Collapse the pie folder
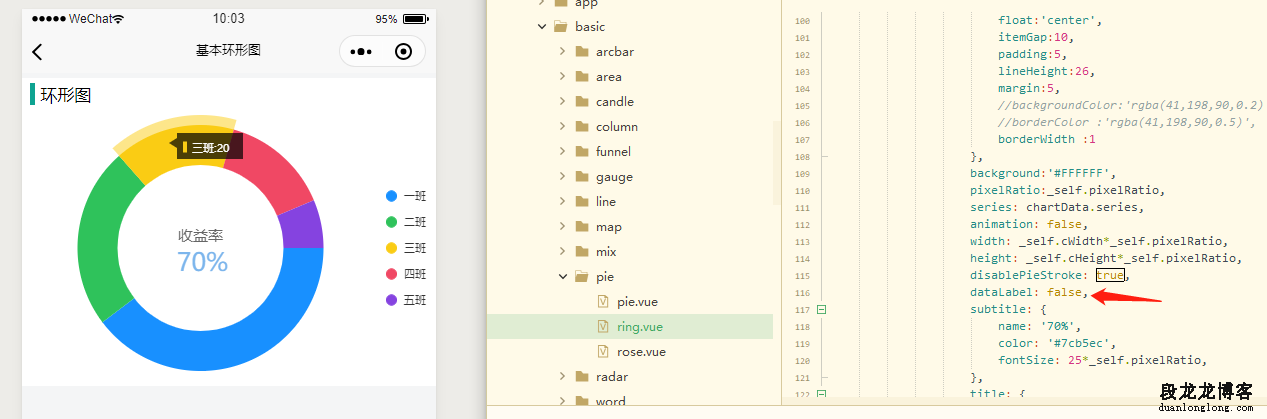The height and width of the screenshot is (419, 1267). [563, 276]
